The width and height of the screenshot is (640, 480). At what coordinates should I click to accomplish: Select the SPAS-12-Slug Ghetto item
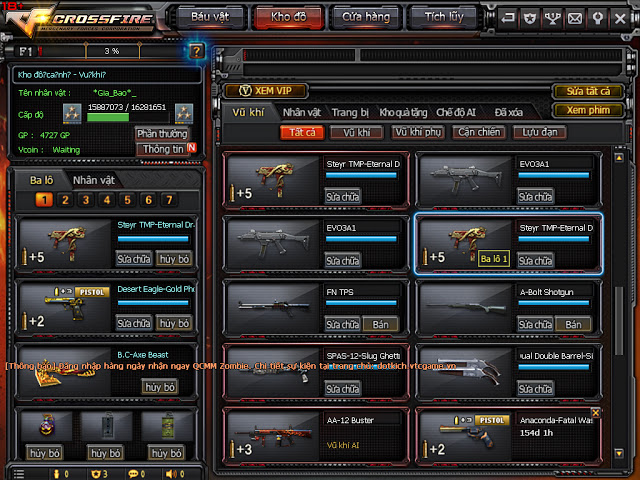[315, 372]
